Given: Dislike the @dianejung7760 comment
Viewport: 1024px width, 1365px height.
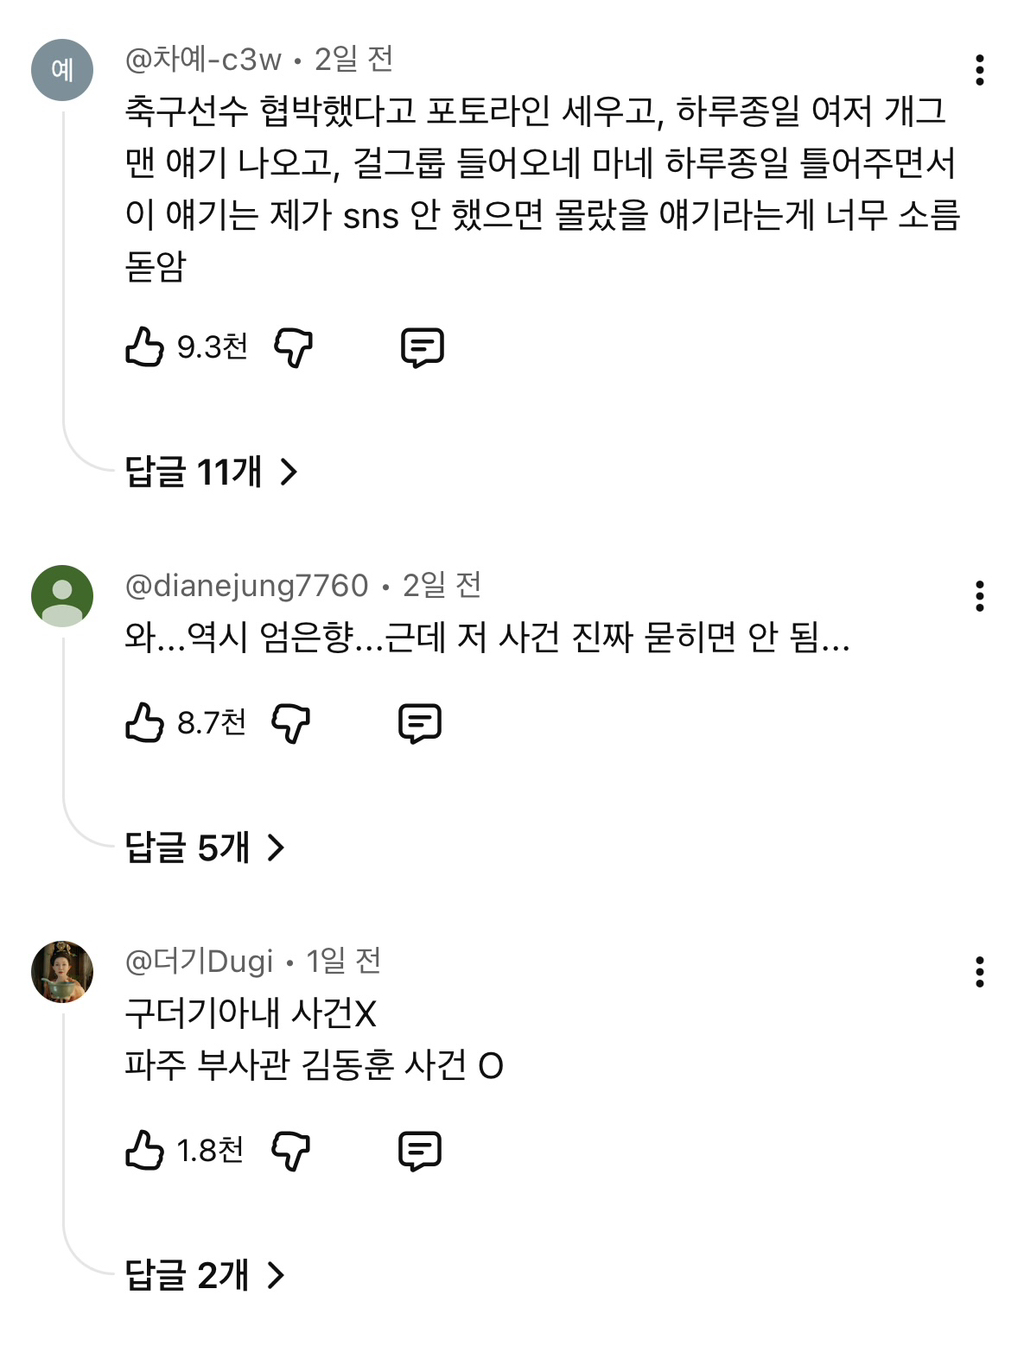Looking at the screenshot, I should (291, 722).
